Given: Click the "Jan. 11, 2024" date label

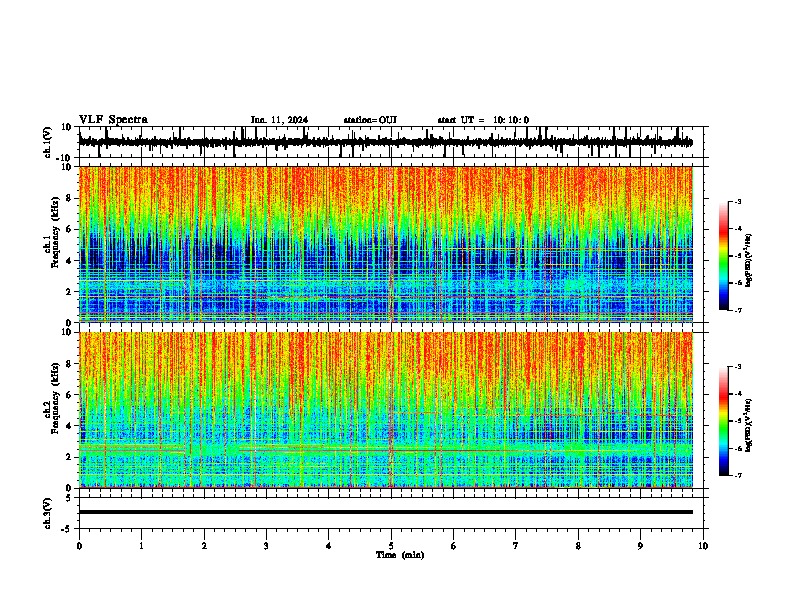Looking at the screenshot, I should [x=279, y=120].
